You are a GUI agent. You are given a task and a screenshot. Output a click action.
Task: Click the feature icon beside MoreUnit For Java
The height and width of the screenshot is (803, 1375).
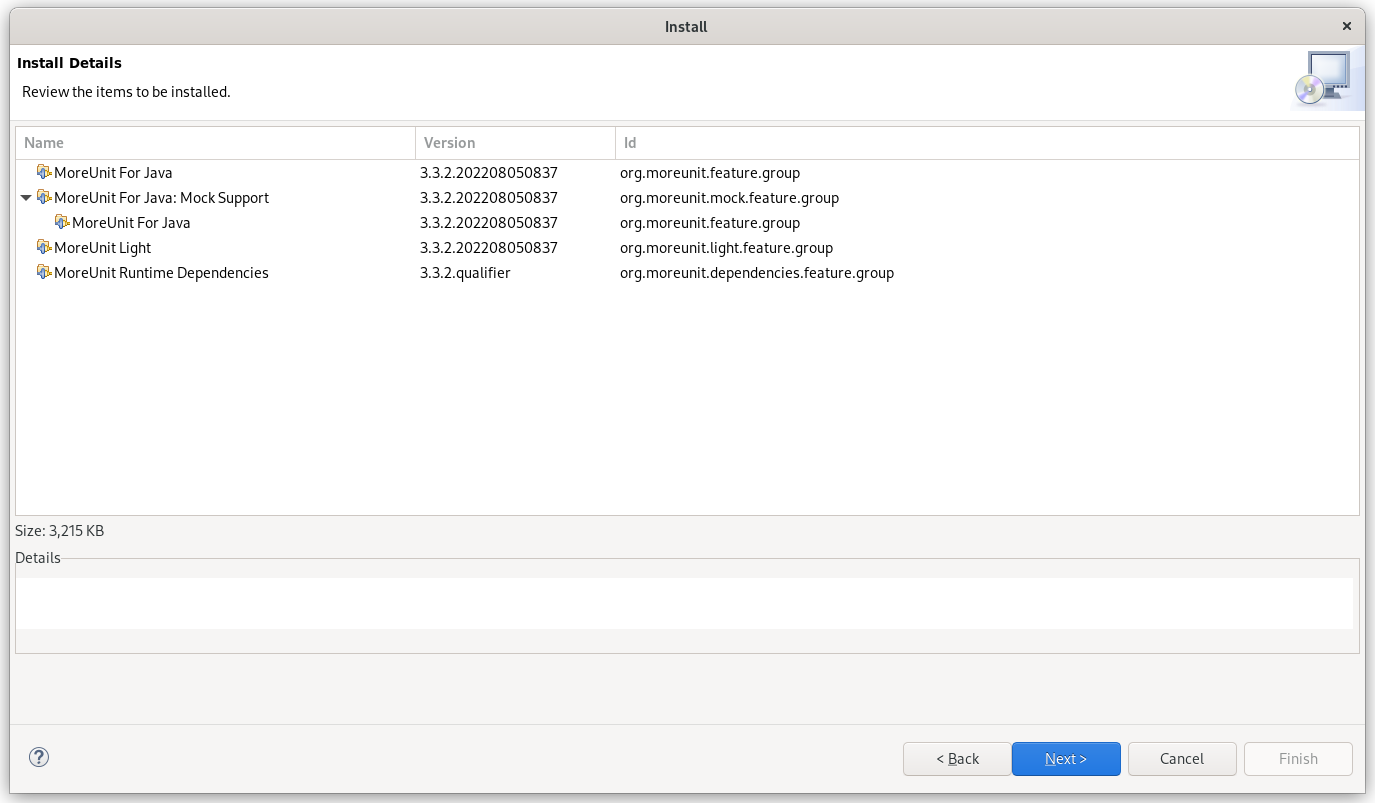tap(44, 172)
